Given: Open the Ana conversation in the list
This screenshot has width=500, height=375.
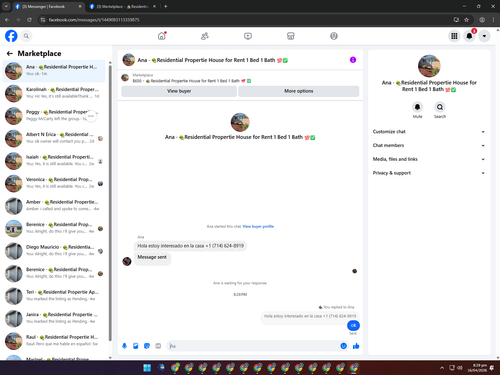Looking at the screenshot, I should (54, 70).
